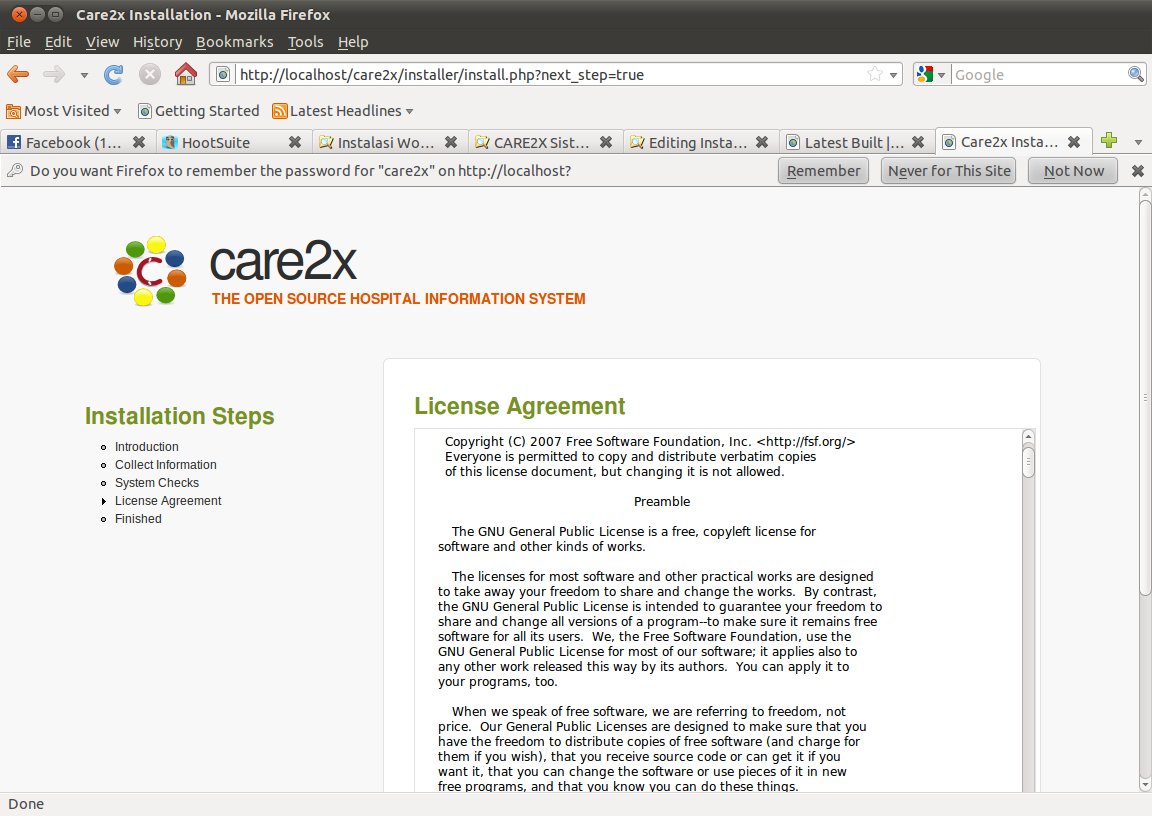Open the Latest Headlines feed dropdown
The width and height of the screenshot is (1152, 816).
tap(342, 111)
